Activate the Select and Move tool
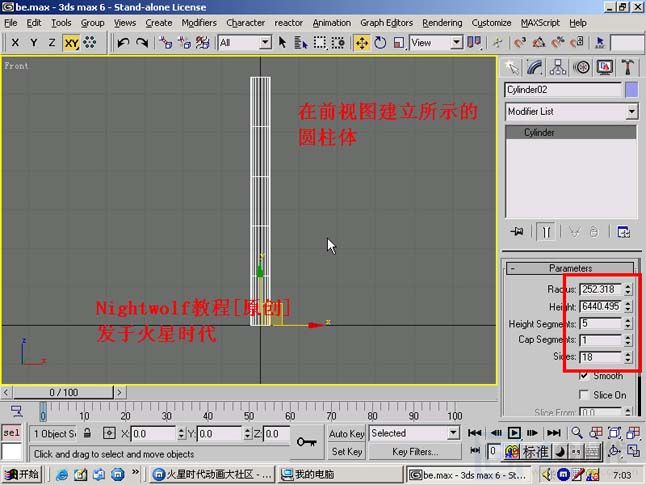 [362, 42]
